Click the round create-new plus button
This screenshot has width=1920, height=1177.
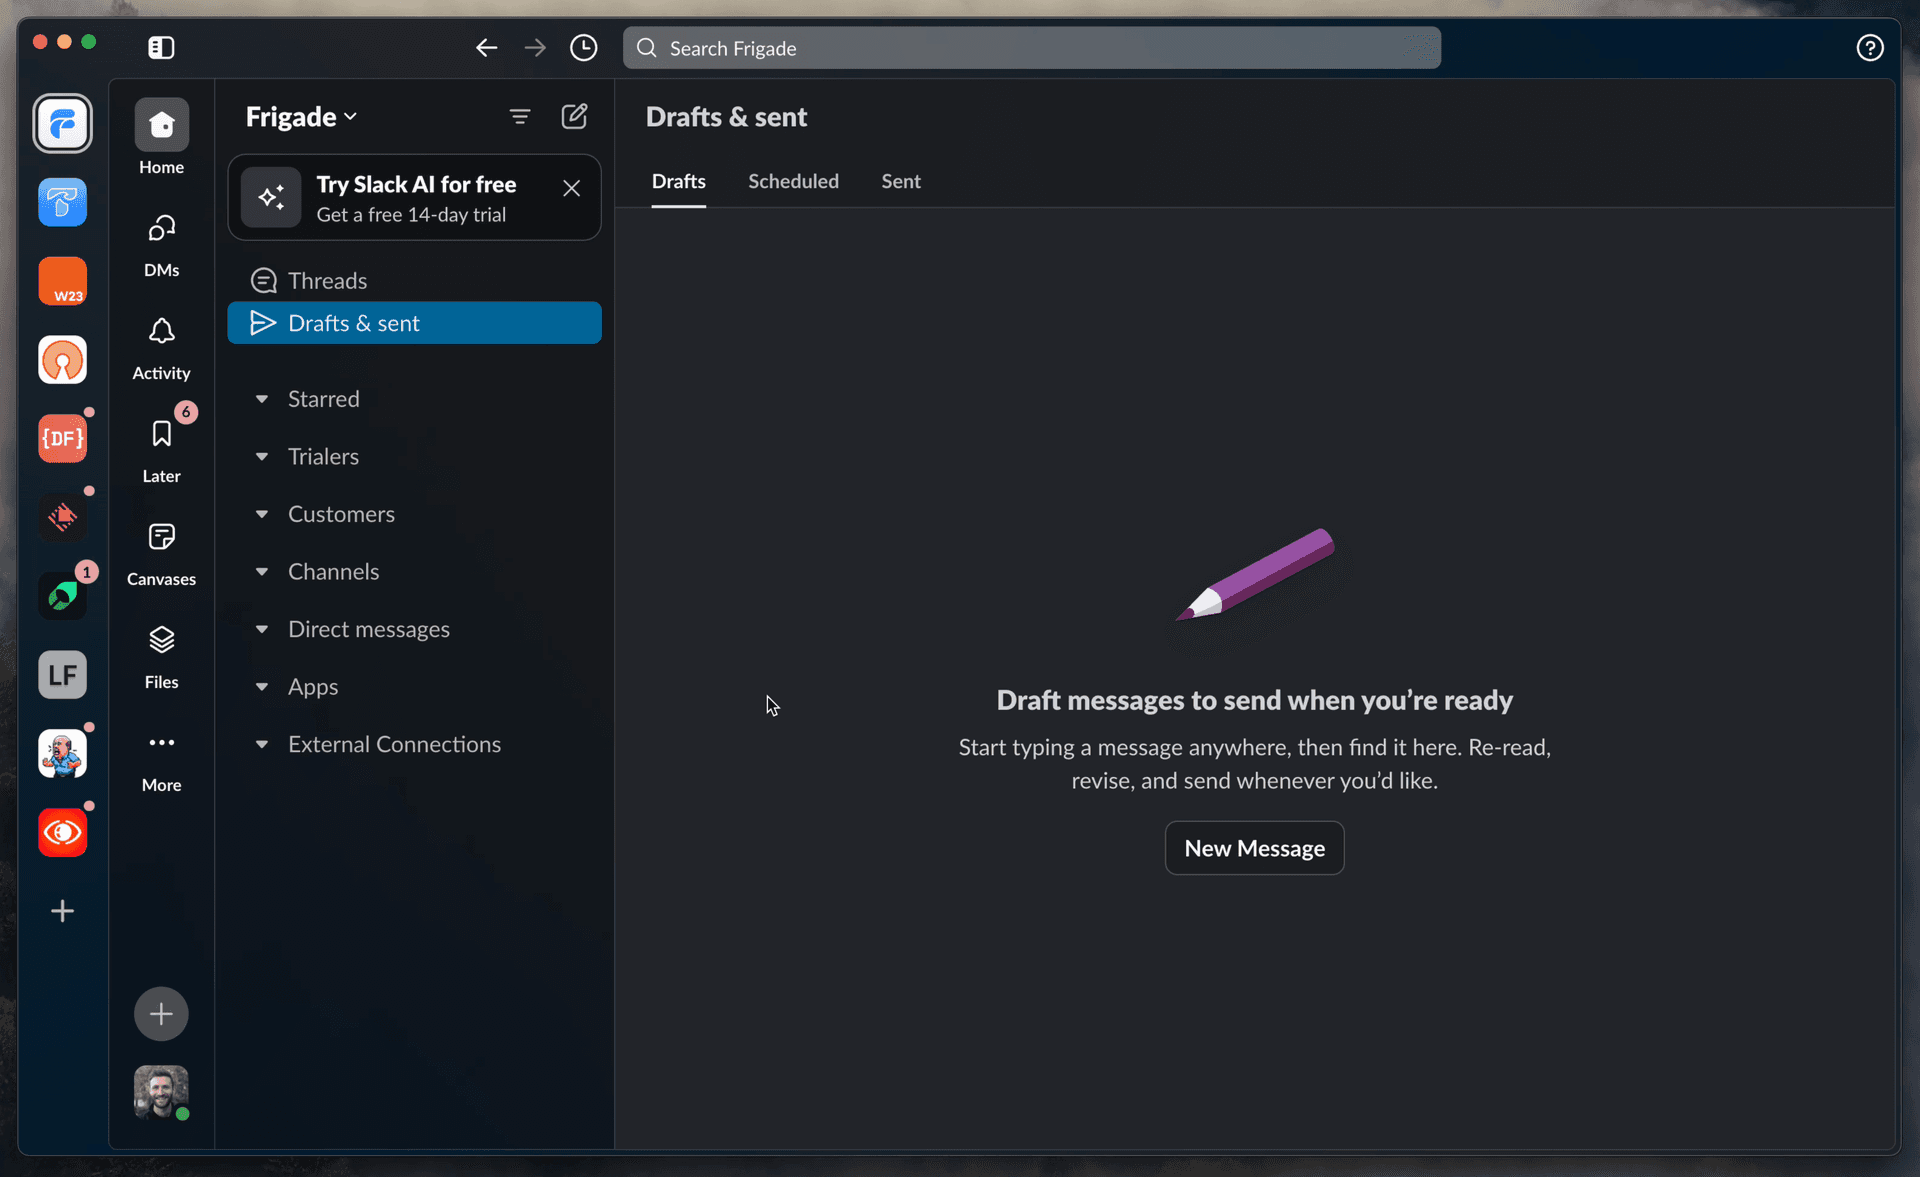tap(161, 1014)
